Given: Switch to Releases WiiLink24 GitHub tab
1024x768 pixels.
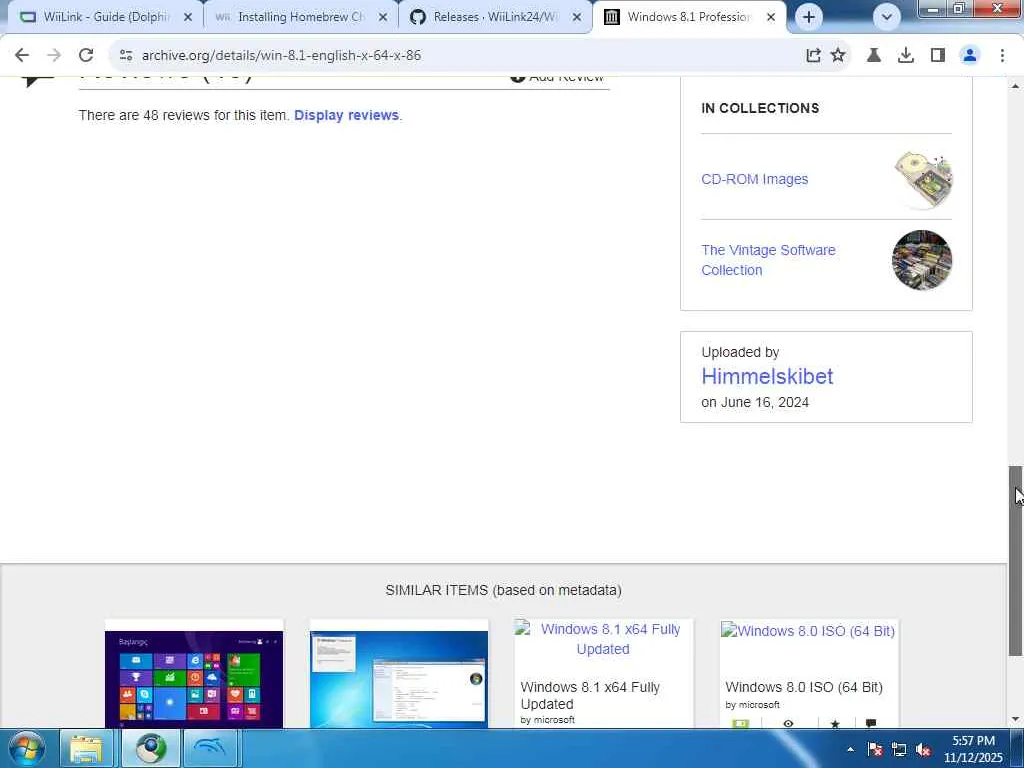Looking at the screenshot, I should 495,17.
